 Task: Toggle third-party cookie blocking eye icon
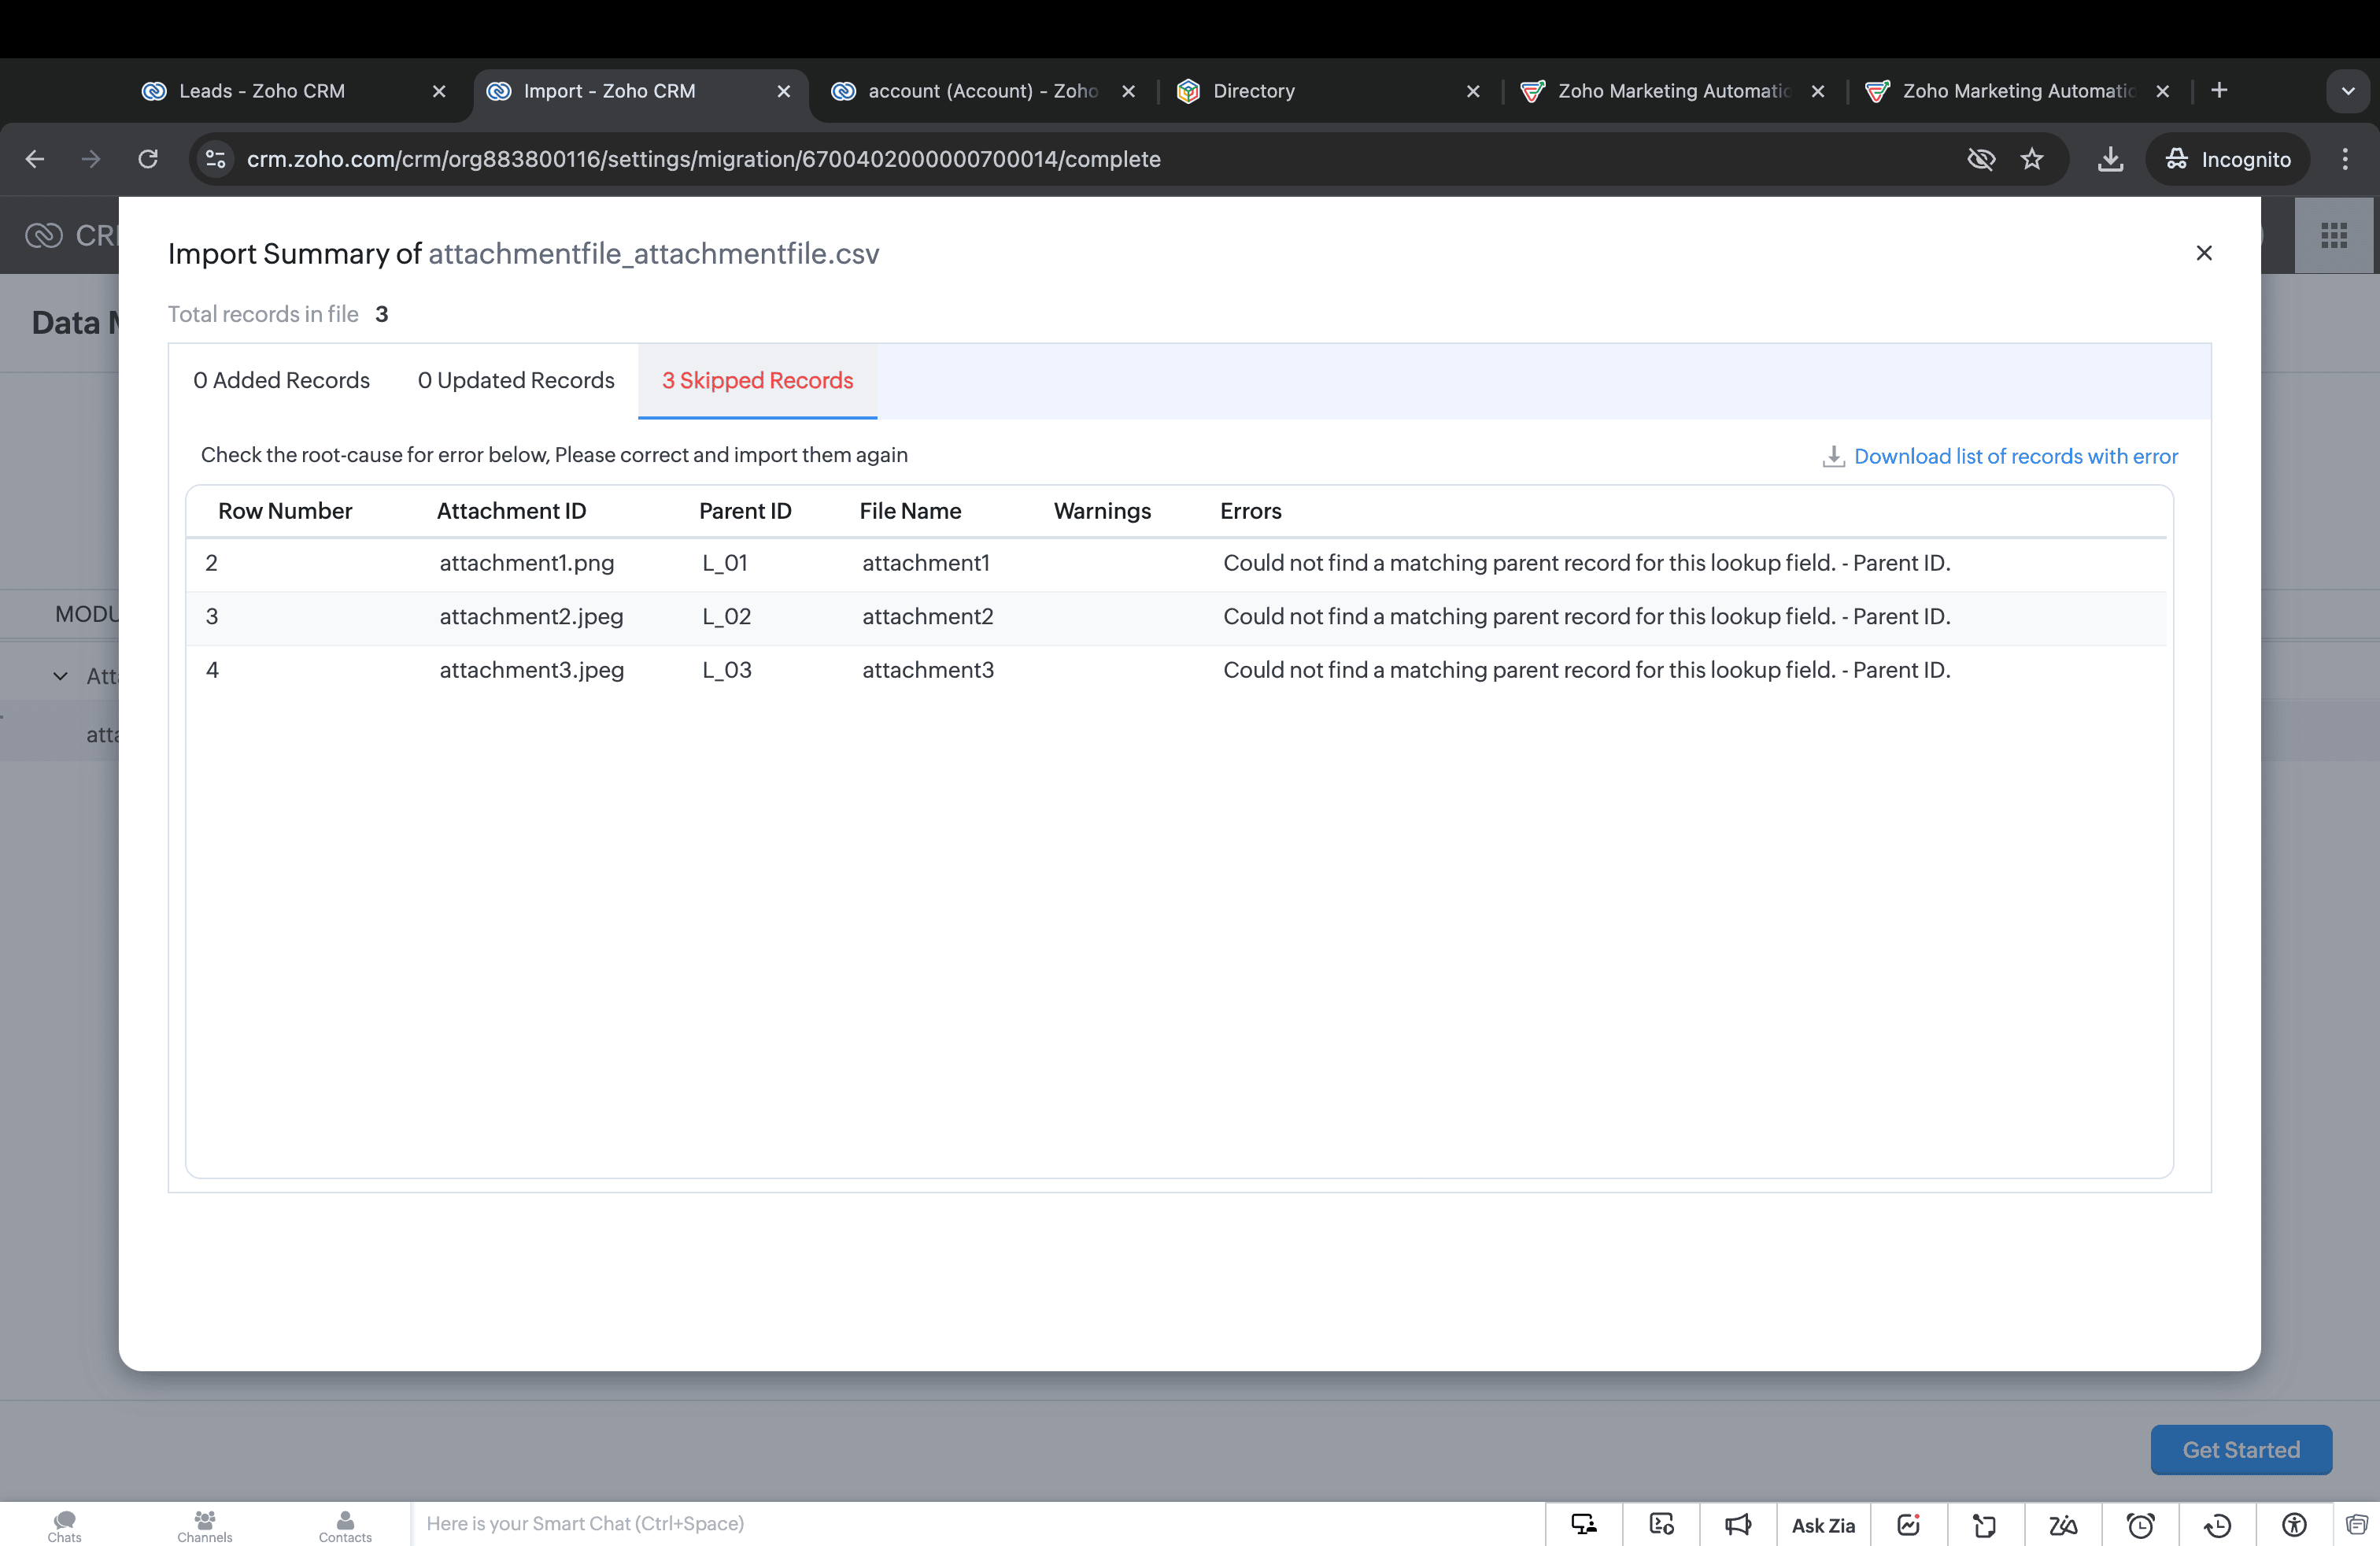coord(1980,159)
